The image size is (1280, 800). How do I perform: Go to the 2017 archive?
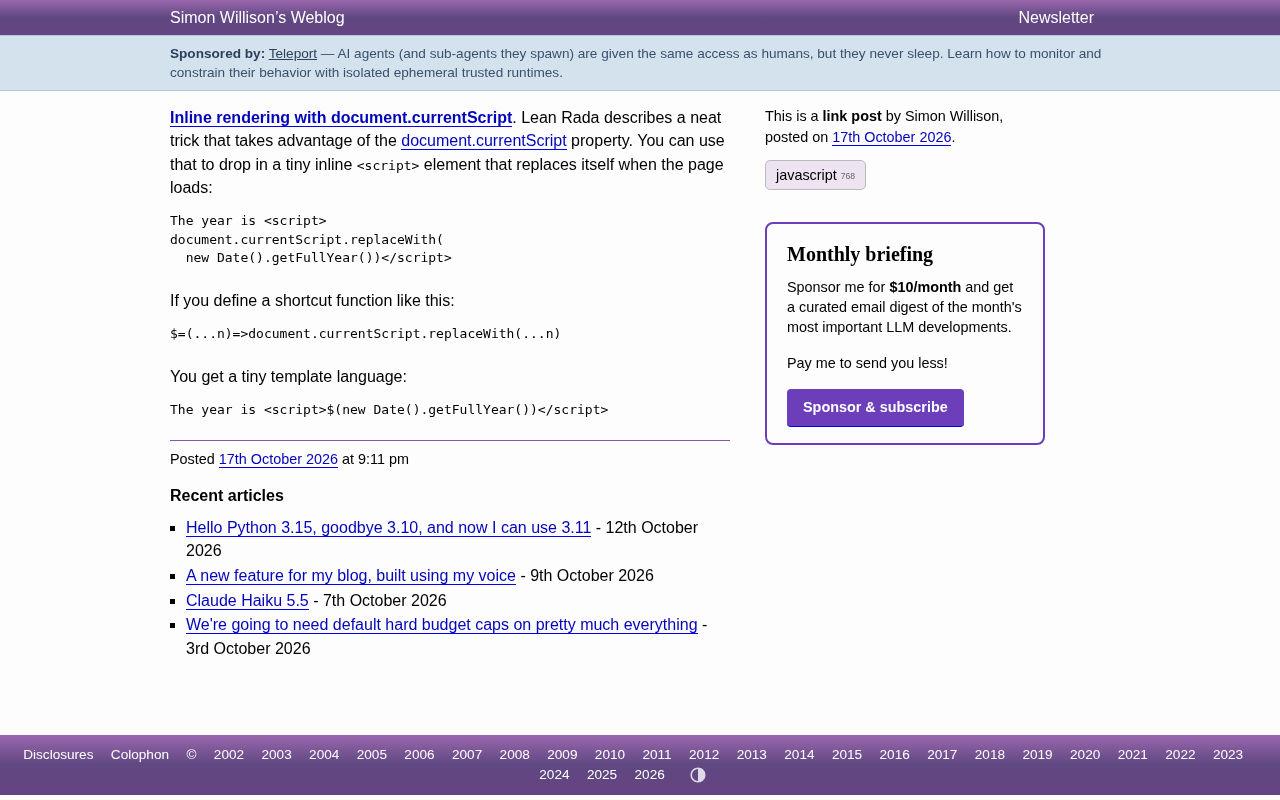pyautogui.click(x=942, y=755)
